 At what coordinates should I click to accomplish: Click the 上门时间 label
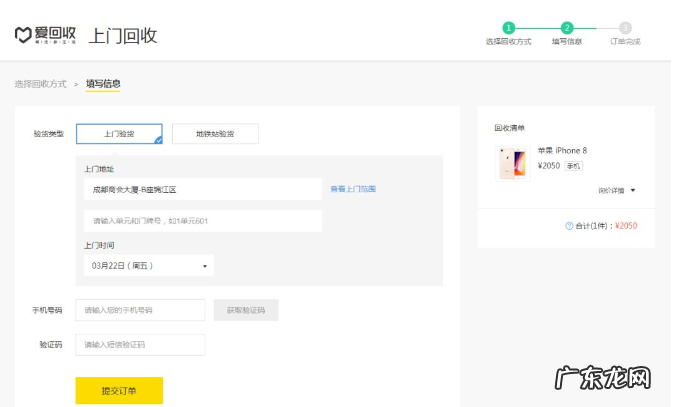tap(99, 245)
